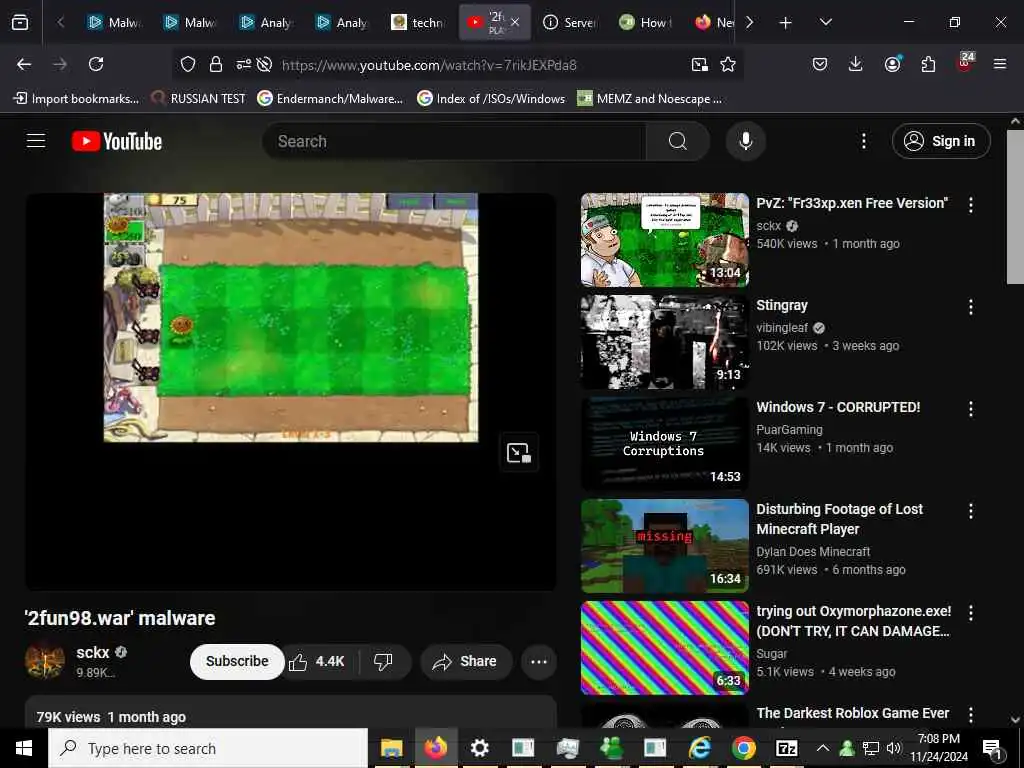This screenshot has width=1024, height=768.
Task: Open the Firefox application menu
Action: tap(999, 64)
